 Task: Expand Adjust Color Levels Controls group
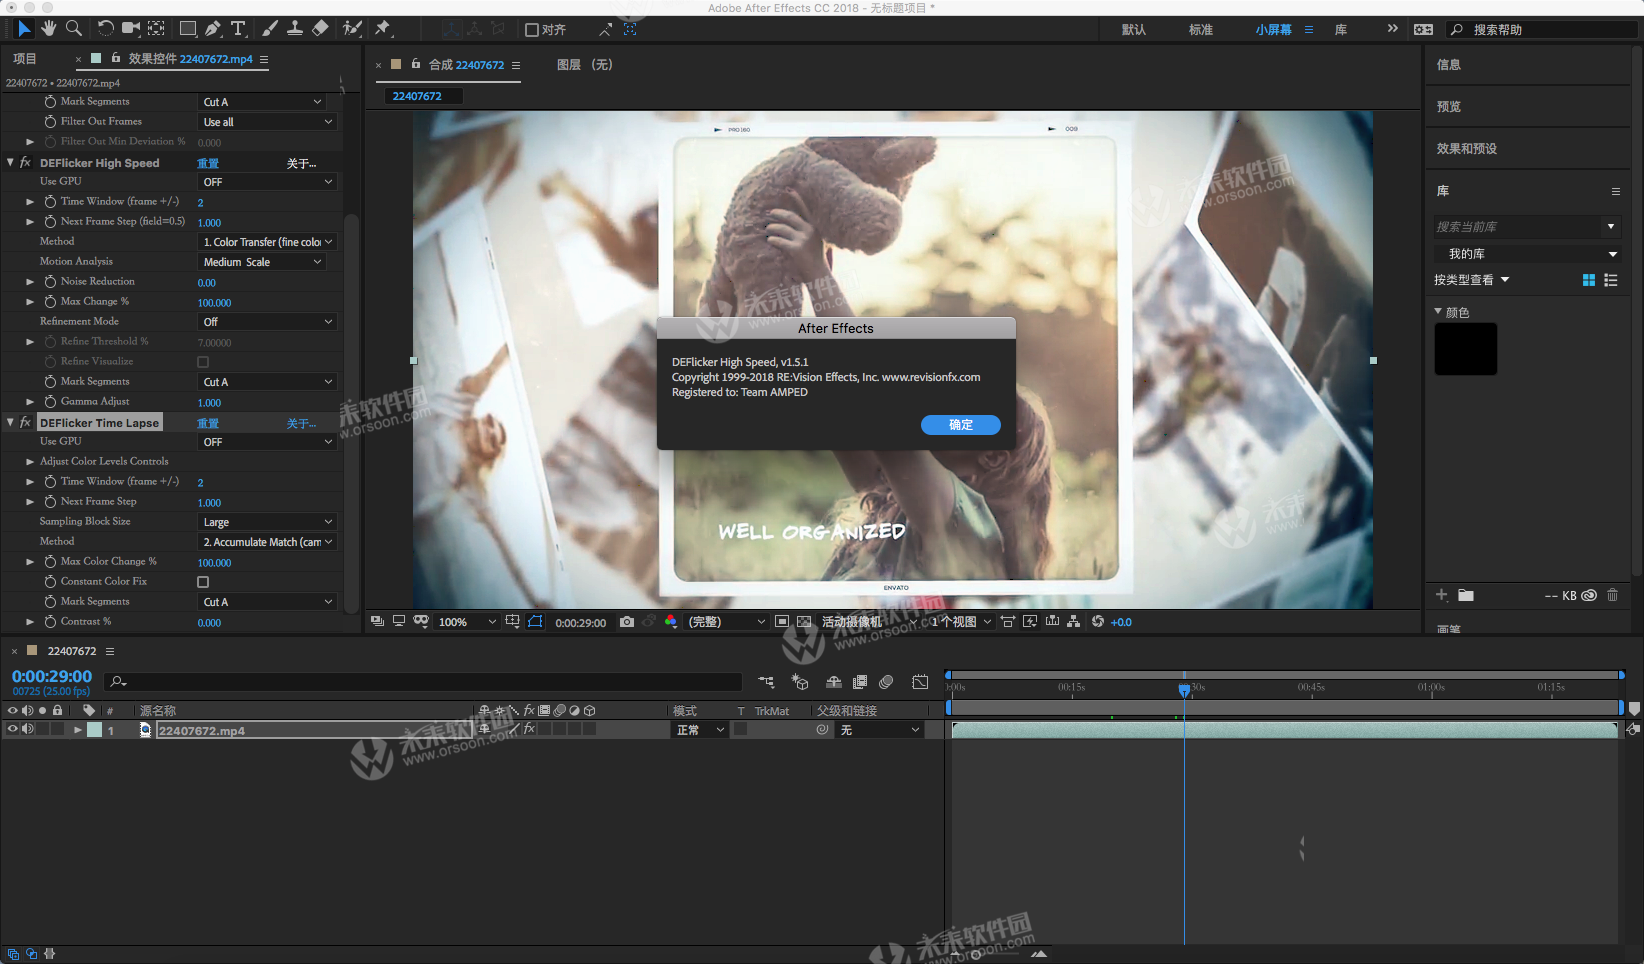pos(30,462)
